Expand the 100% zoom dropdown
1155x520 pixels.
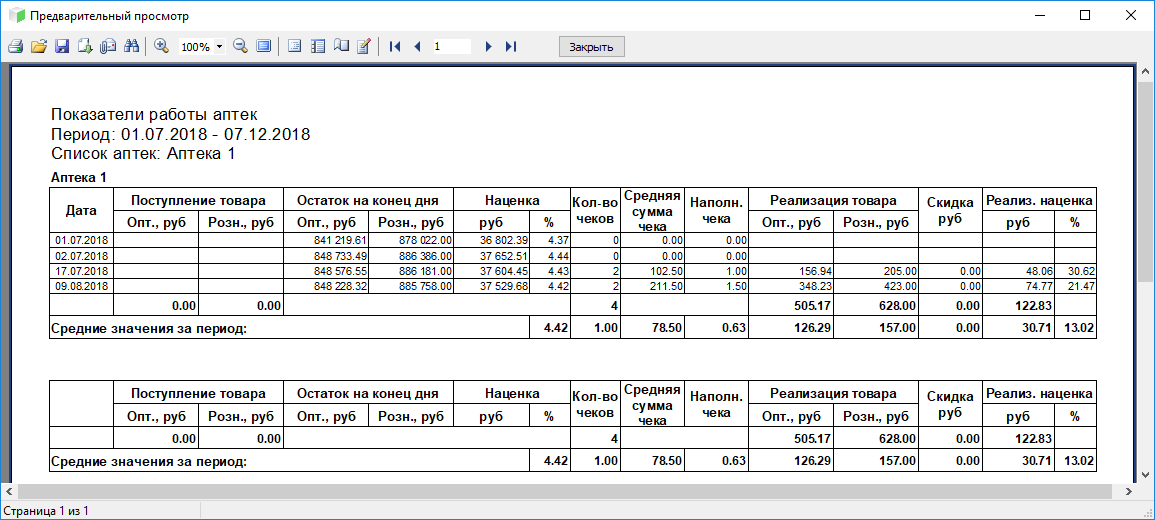(219, 47)
